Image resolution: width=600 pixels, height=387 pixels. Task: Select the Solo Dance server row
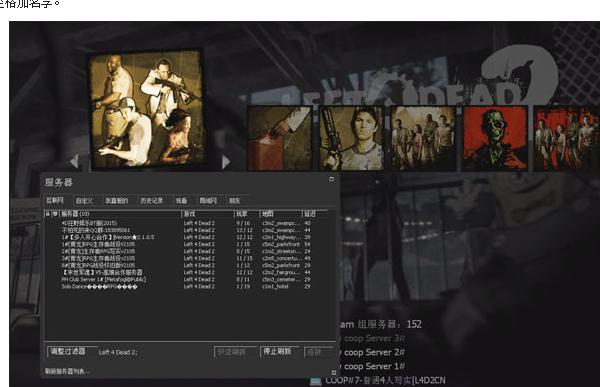[x=186, y=286]
